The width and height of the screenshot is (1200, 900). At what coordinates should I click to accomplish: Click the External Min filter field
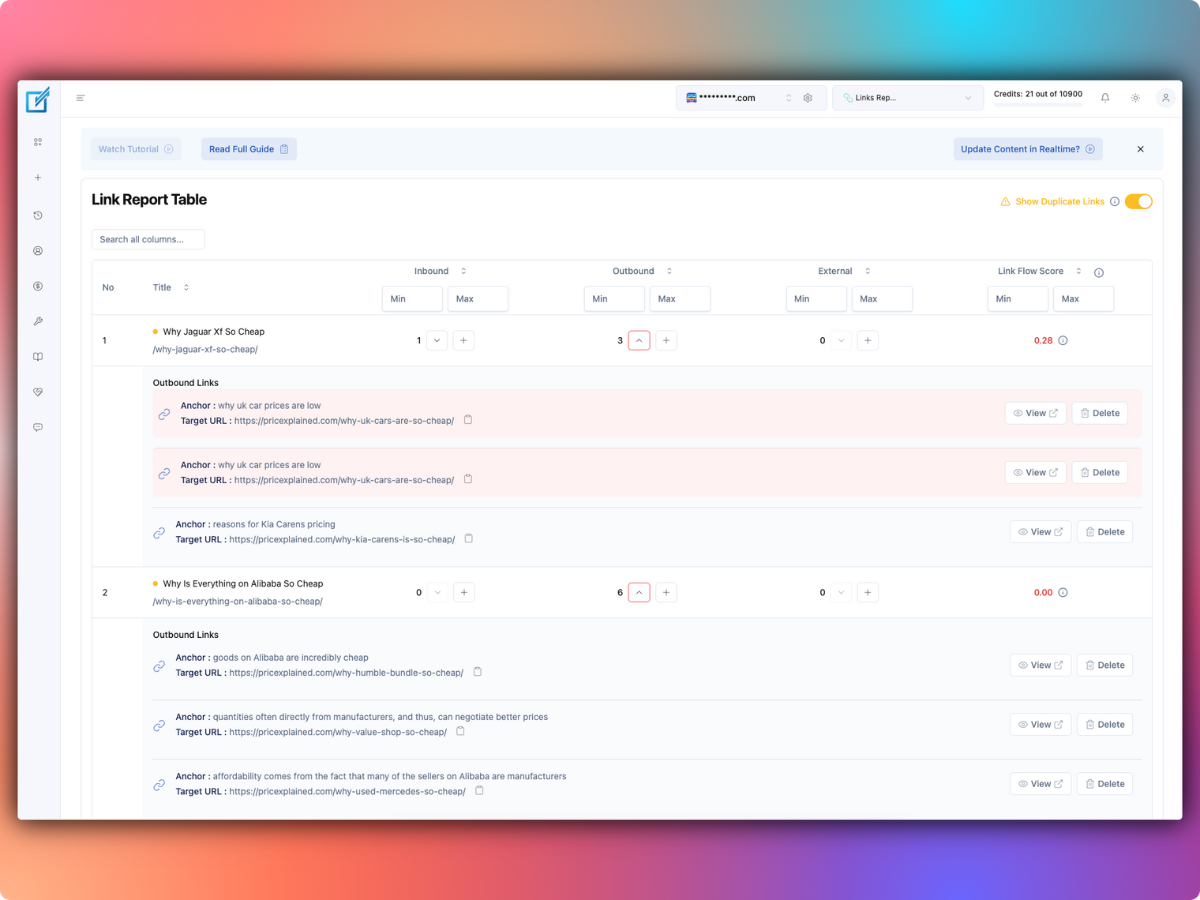pos(816,299)
